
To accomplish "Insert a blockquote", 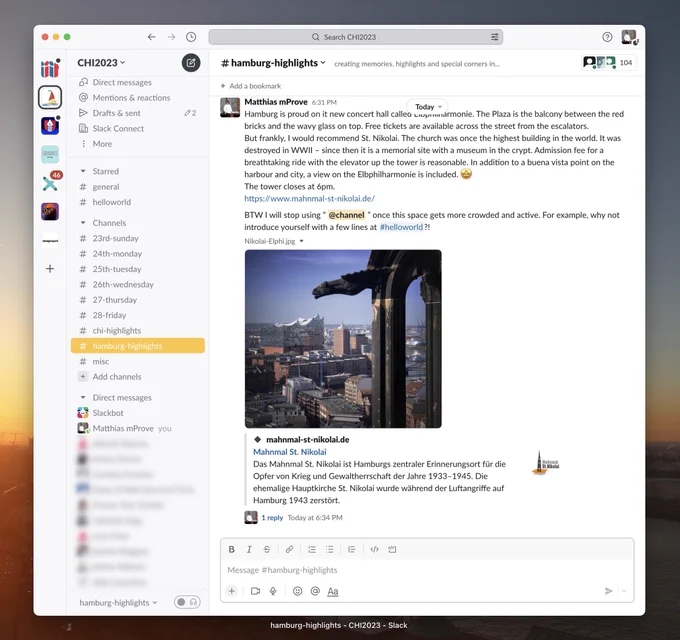I will coord(352,549).
